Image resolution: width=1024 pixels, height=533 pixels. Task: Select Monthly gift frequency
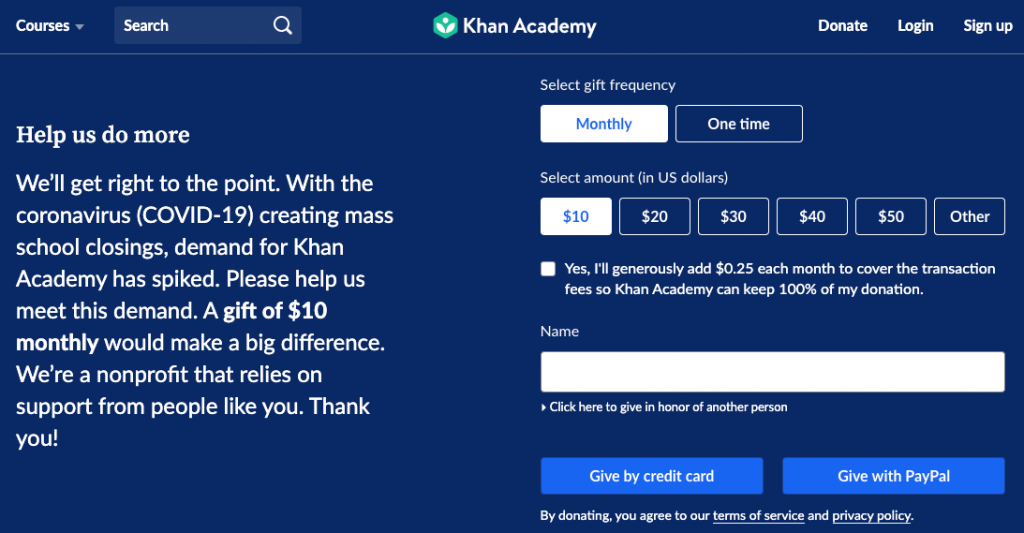pos(604,124)
